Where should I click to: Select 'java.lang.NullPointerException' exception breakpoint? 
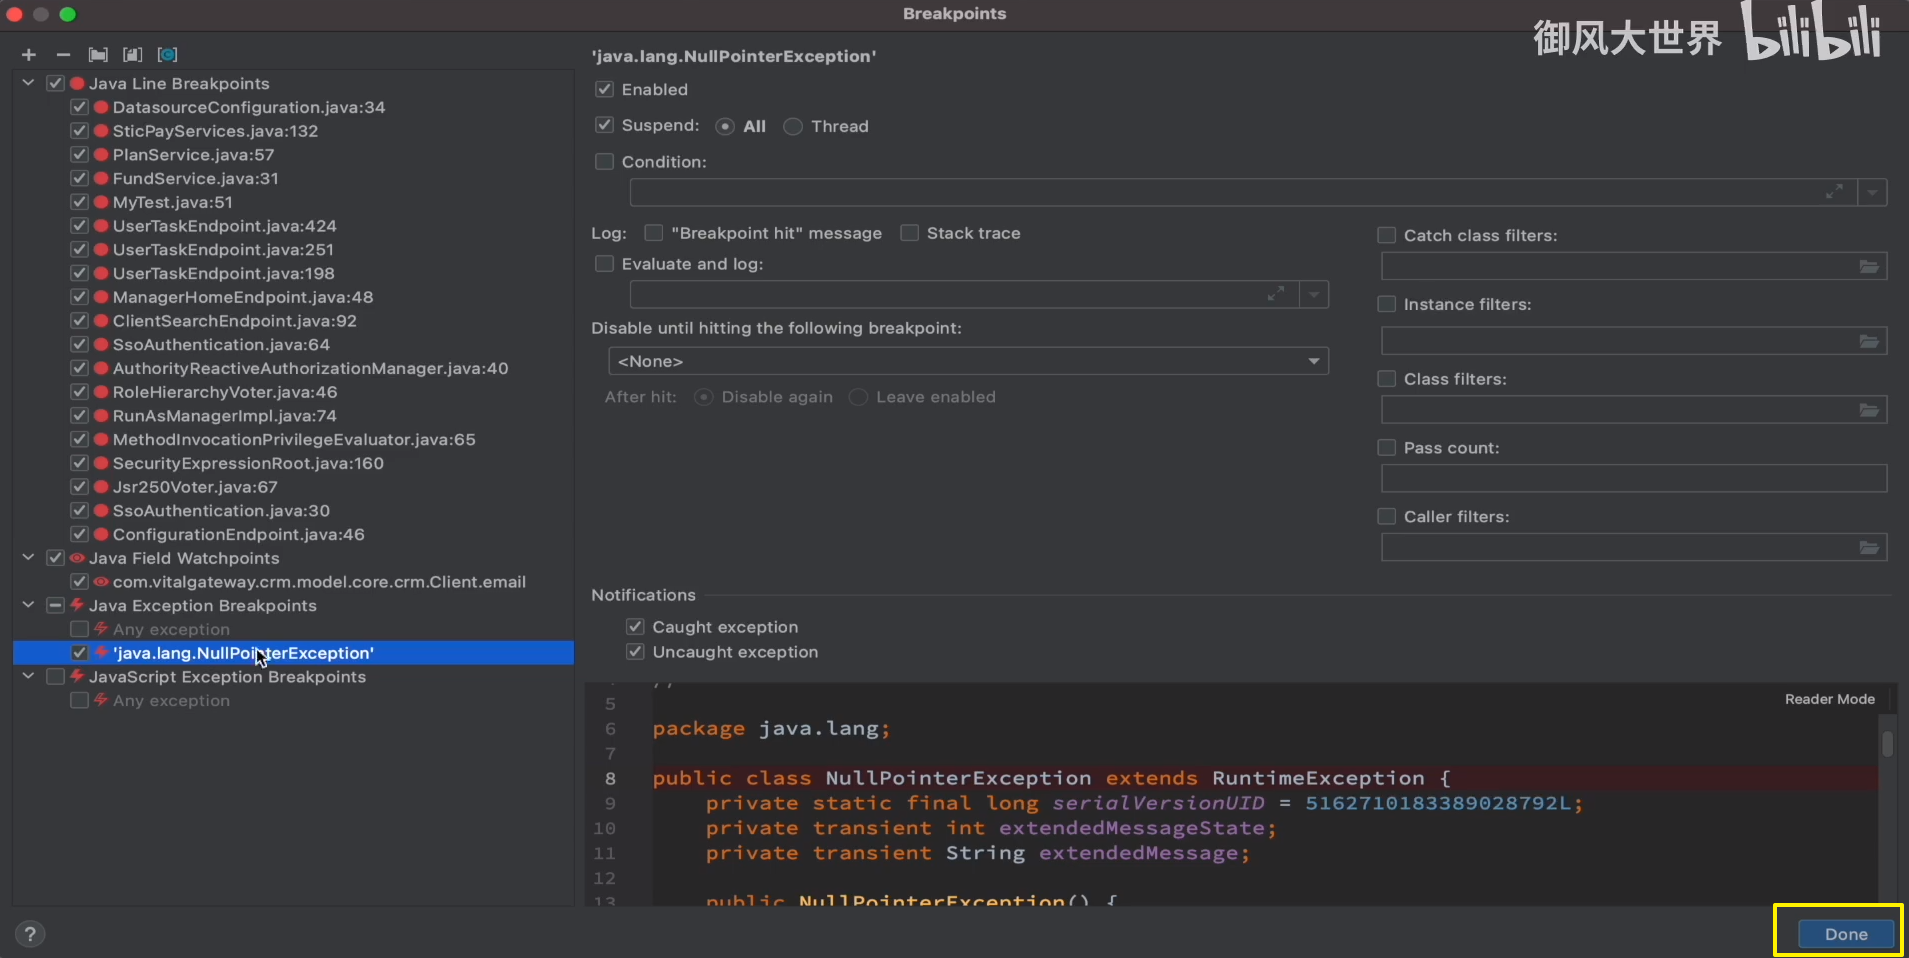293,653
